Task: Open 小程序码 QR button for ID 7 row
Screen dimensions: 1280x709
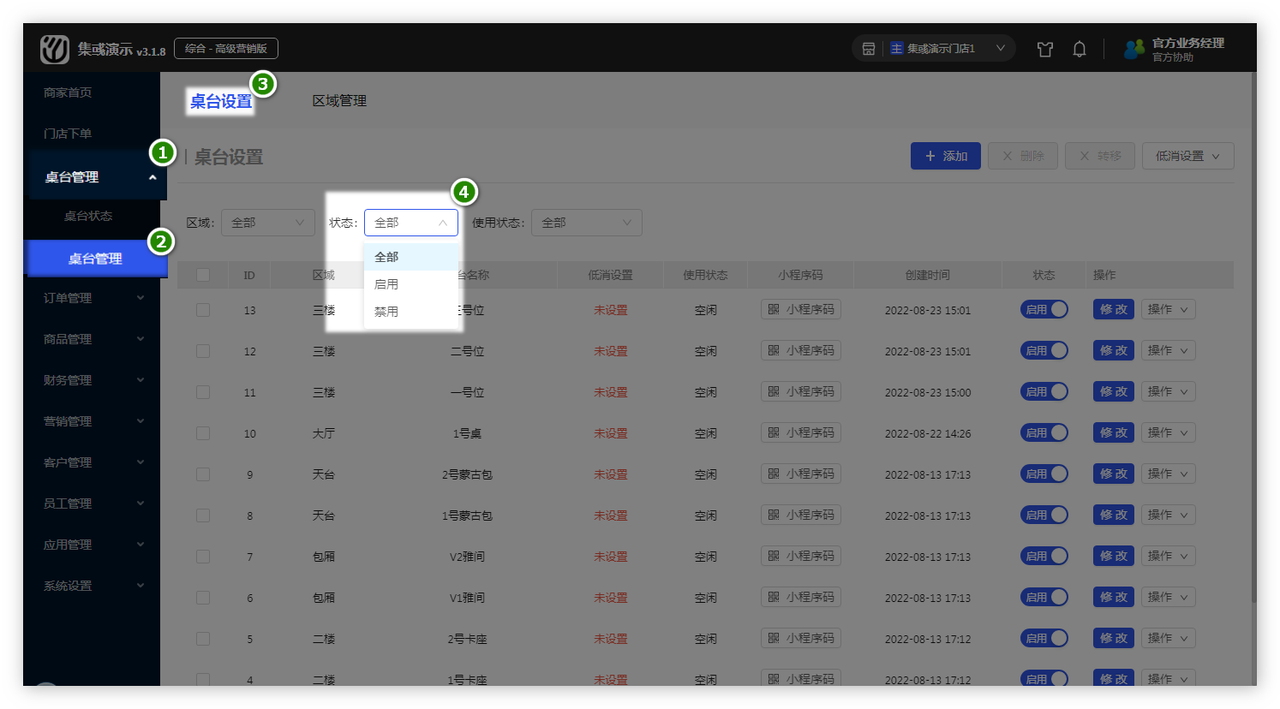Action: click(800, 556)
